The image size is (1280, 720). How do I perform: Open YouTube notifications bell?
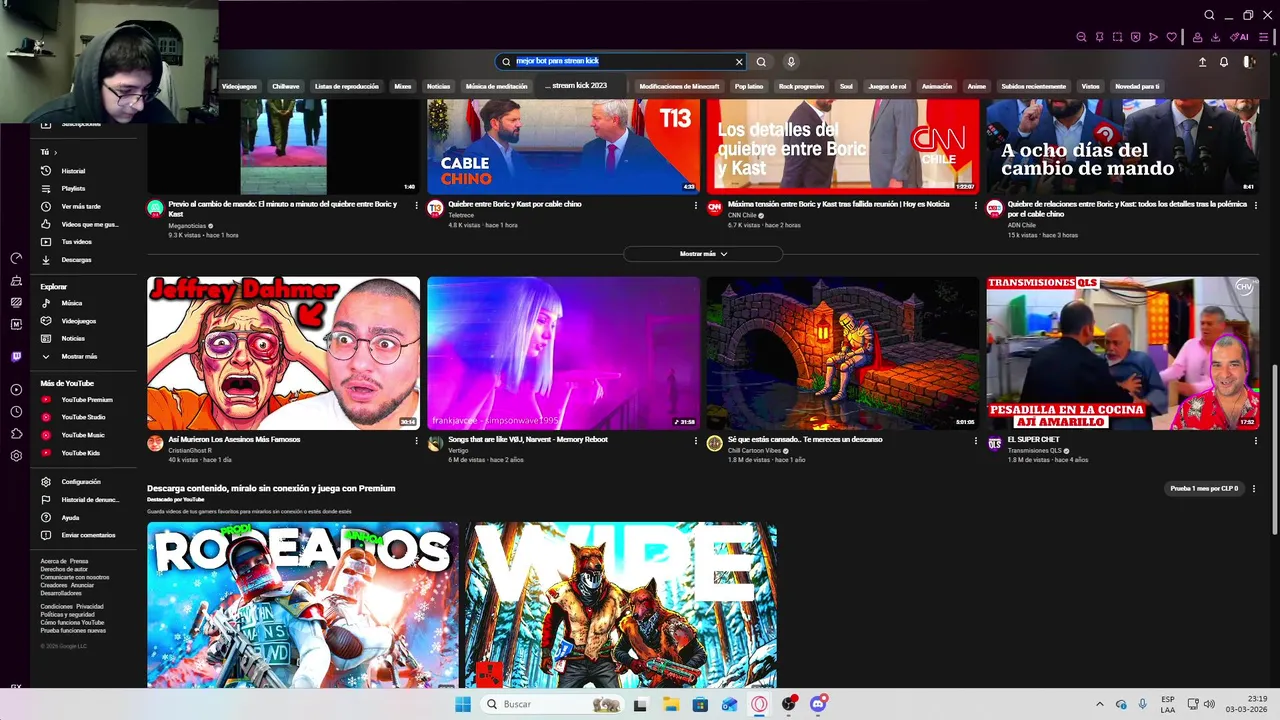[1224, 62]
